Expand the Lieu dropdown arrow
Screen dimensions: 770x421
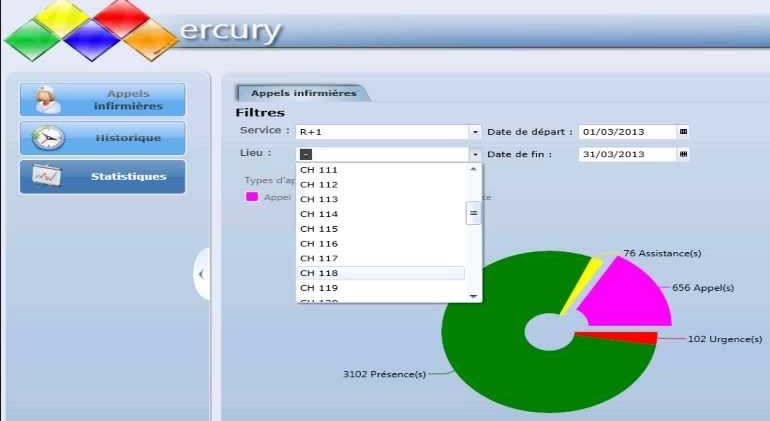(x=475, y=154)
